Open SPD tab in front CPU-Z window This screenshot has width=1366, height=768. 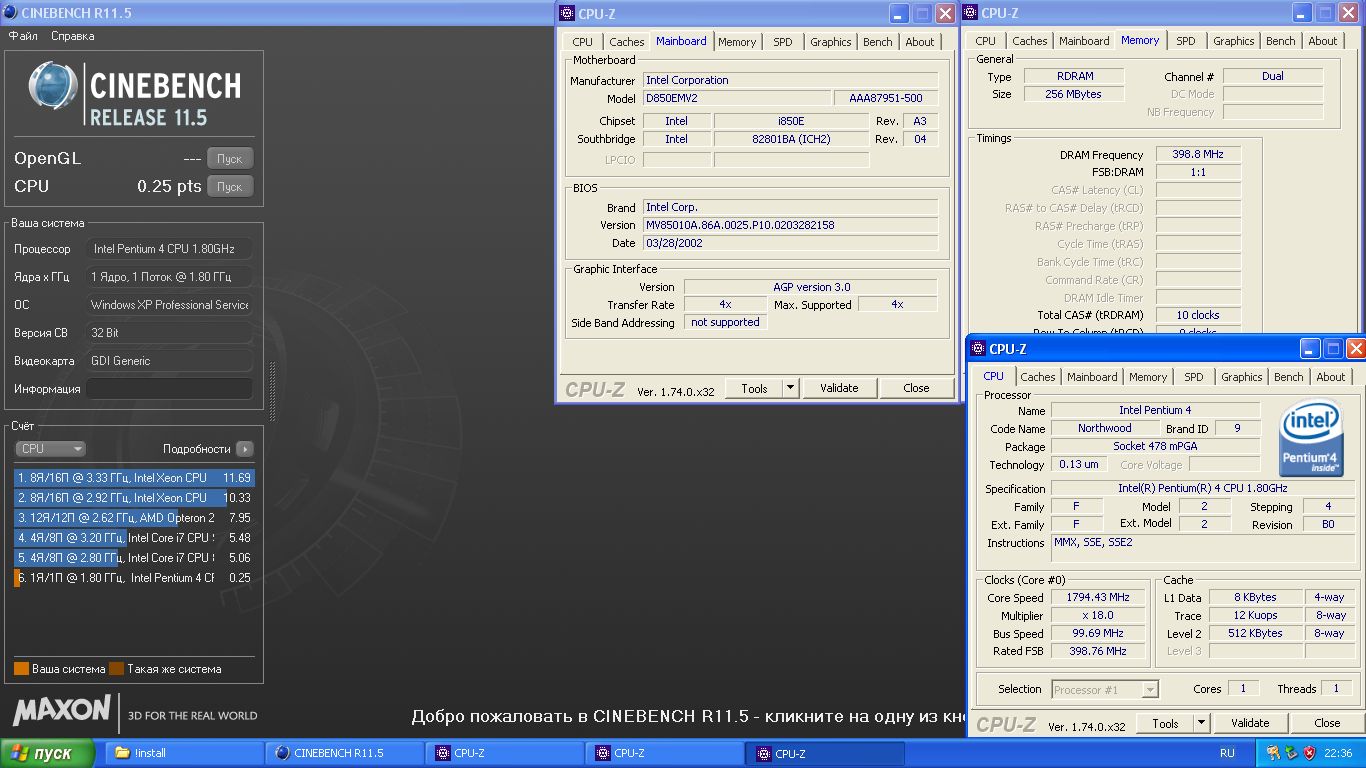pyautogui.click(x=1194, y=378)
